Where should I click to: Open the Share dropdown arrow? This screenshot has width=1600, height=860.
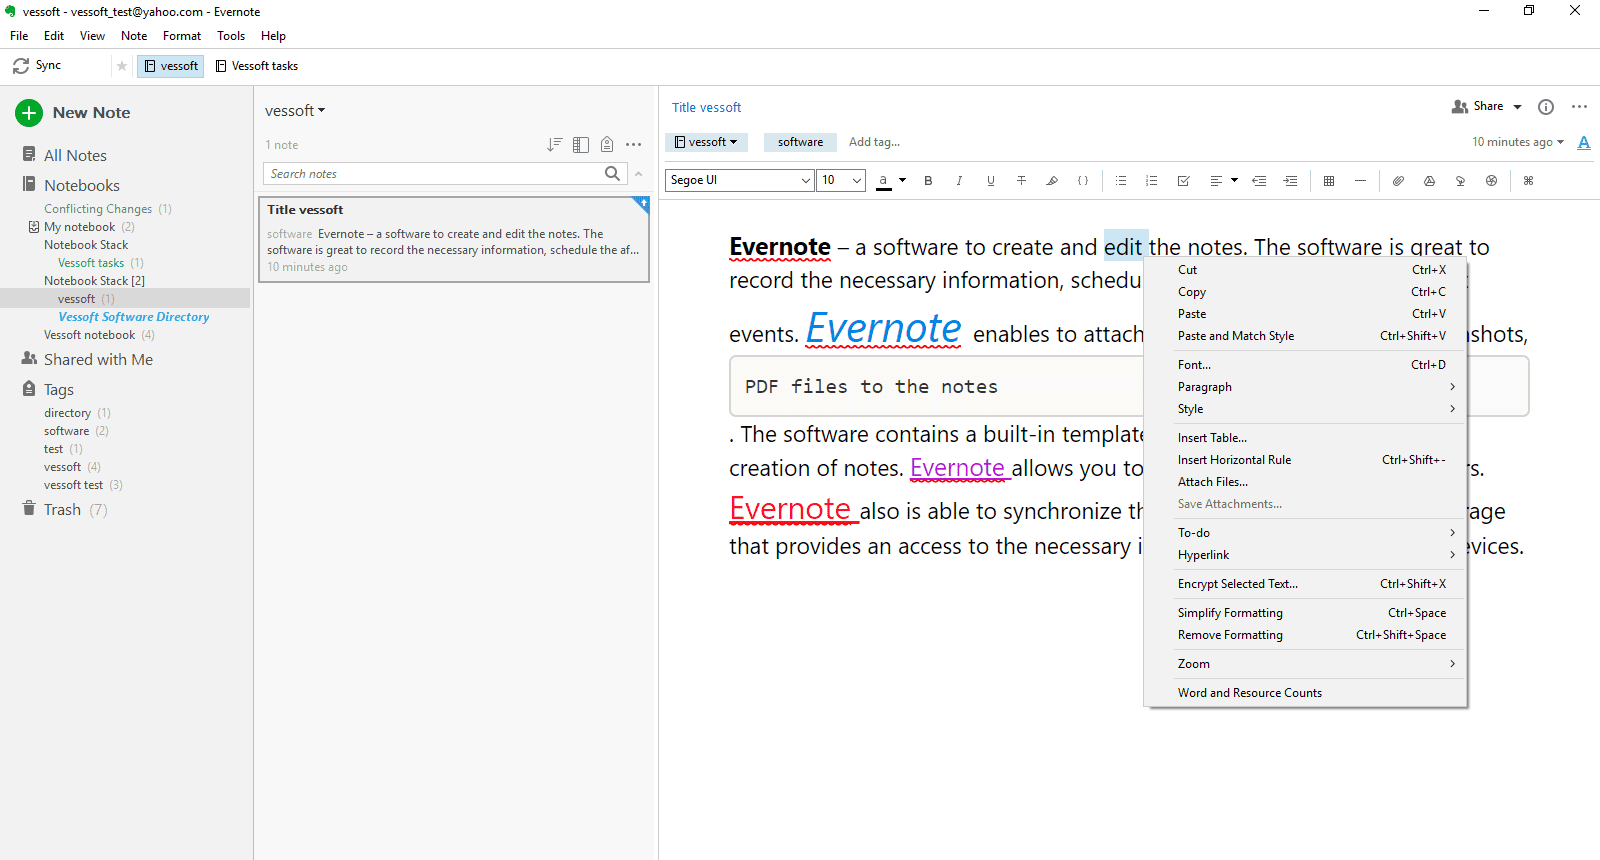pos(1517,107)
